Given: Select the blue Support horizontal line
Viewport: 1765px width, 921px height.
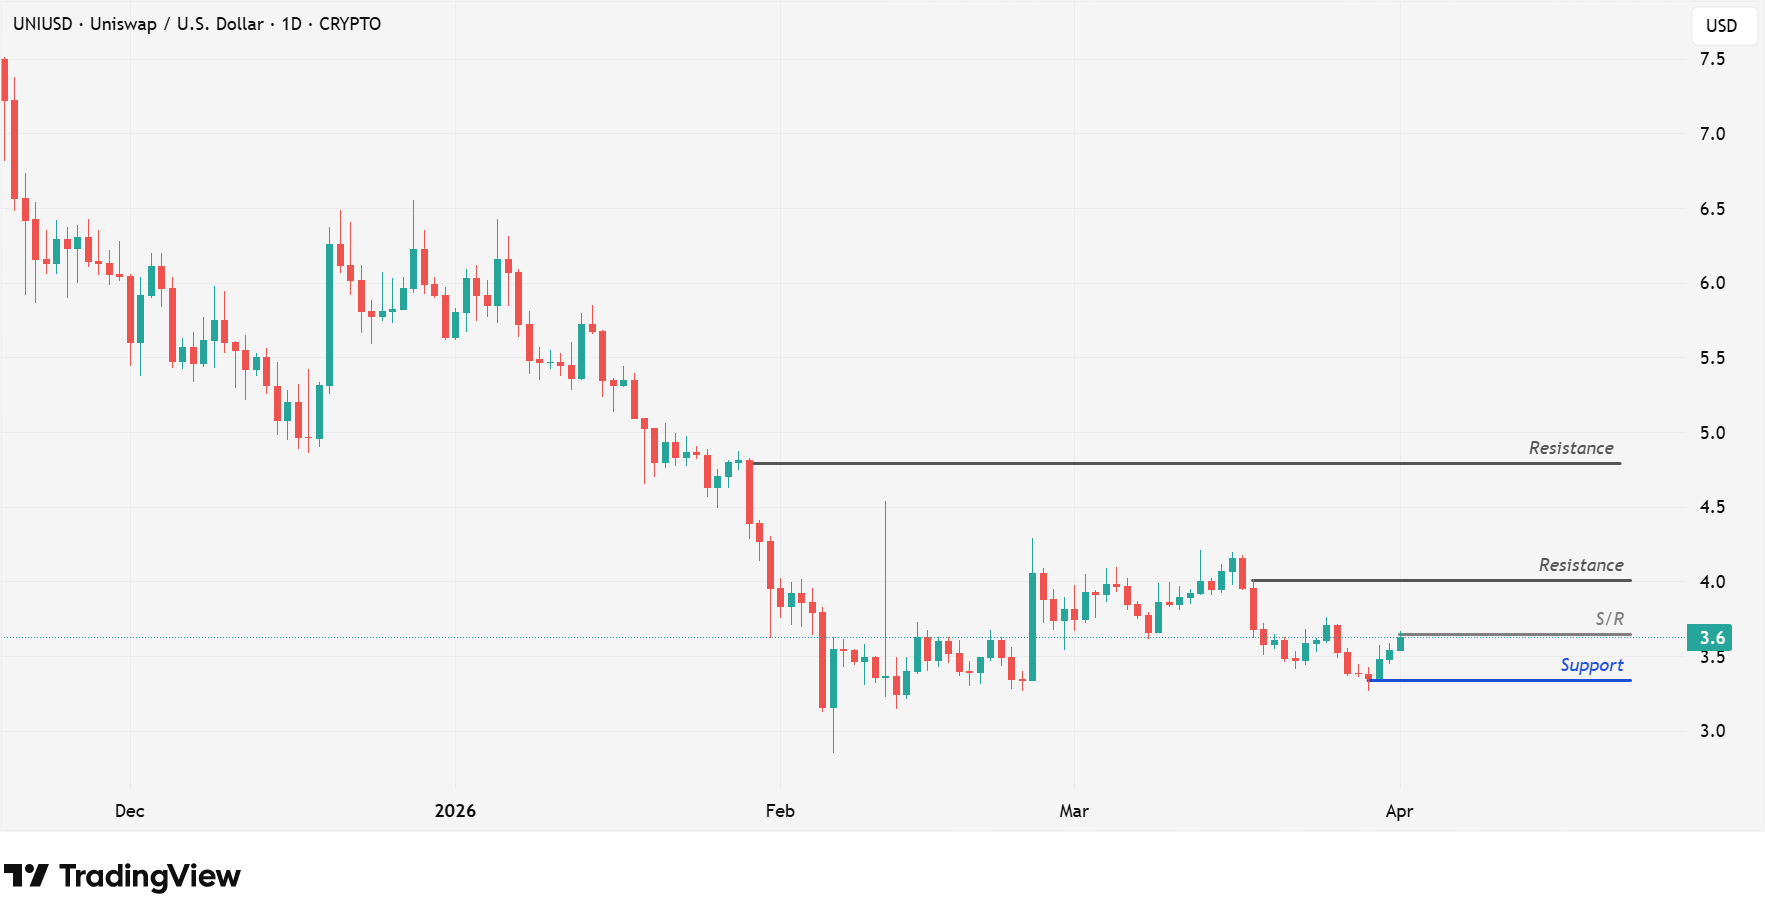Looking at the screenshot, I should click(x=1500, y=681).
